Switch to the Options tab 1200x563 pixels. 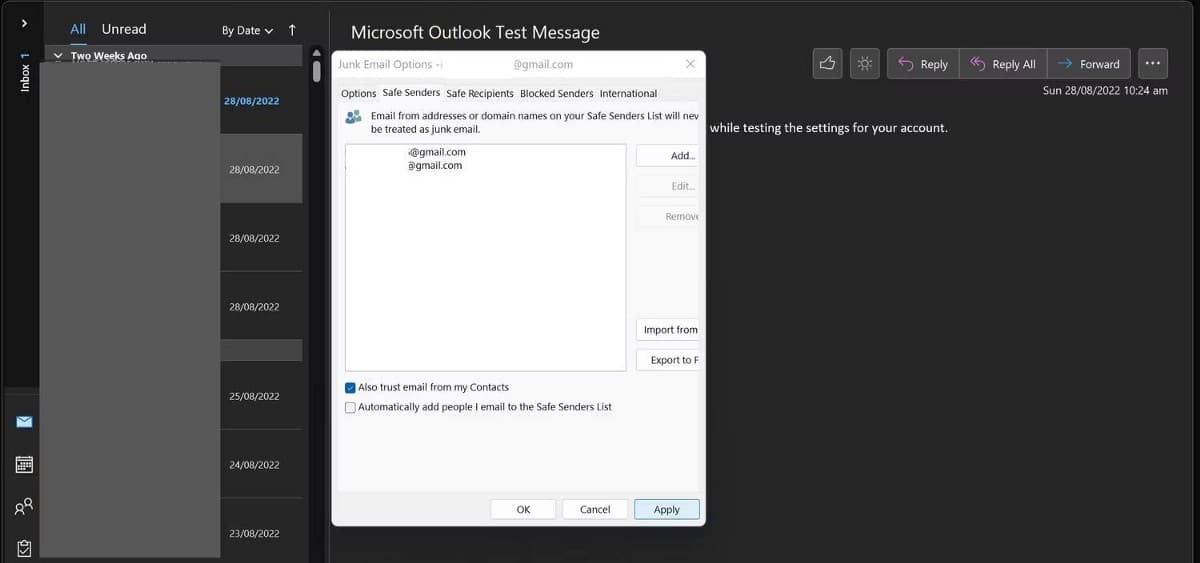pyautogui.click(x=358, y=93)
